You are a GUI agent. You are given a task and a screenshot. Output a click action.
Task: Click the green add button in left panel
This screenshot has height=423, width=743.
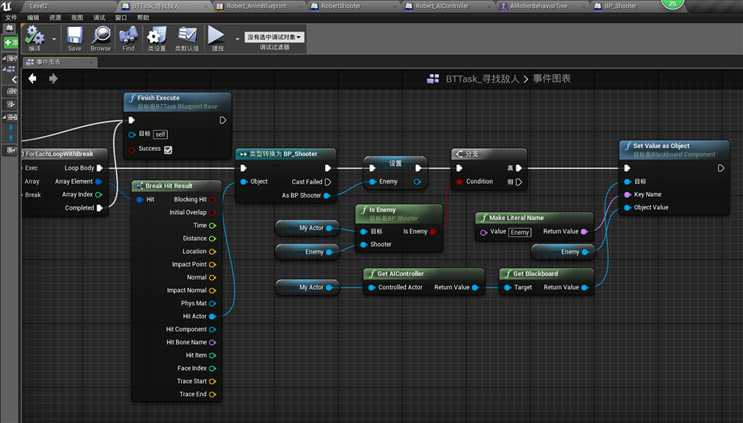[10, 43]
